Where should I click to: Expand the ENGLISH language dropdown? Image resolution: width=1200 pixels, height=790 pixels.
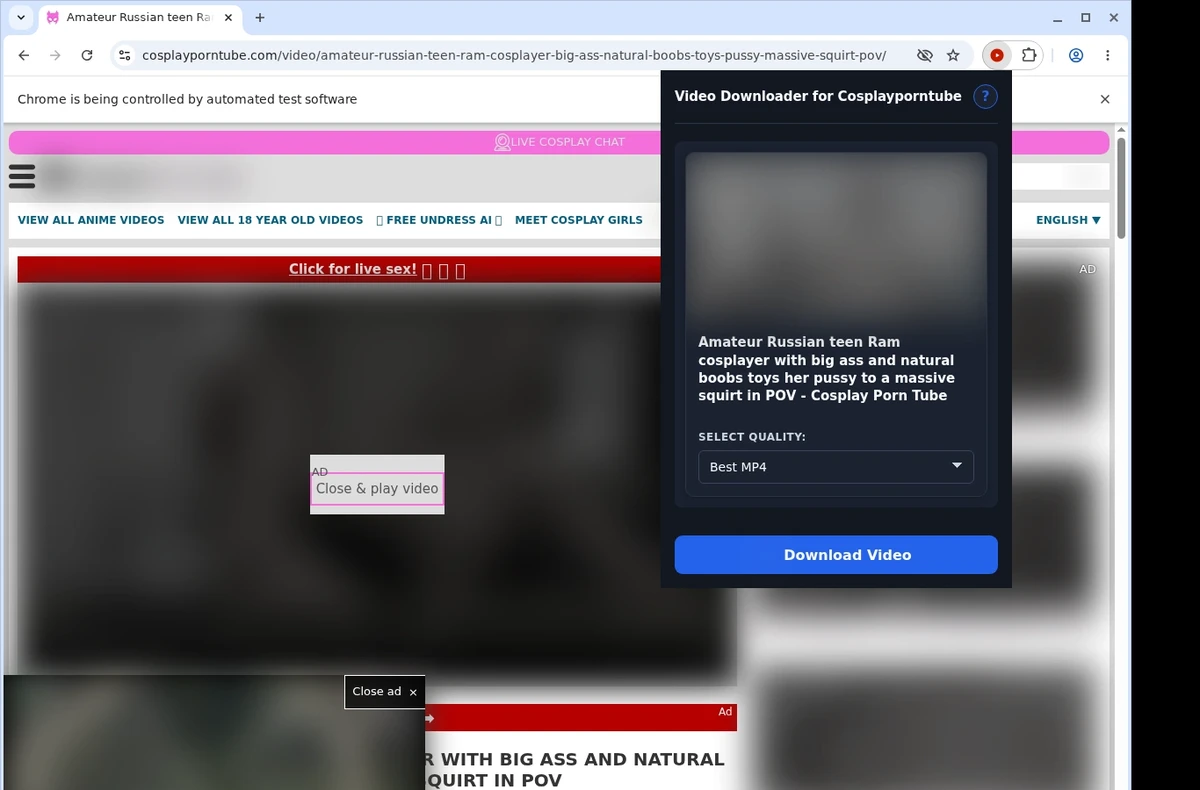(x=1068, y=220)
